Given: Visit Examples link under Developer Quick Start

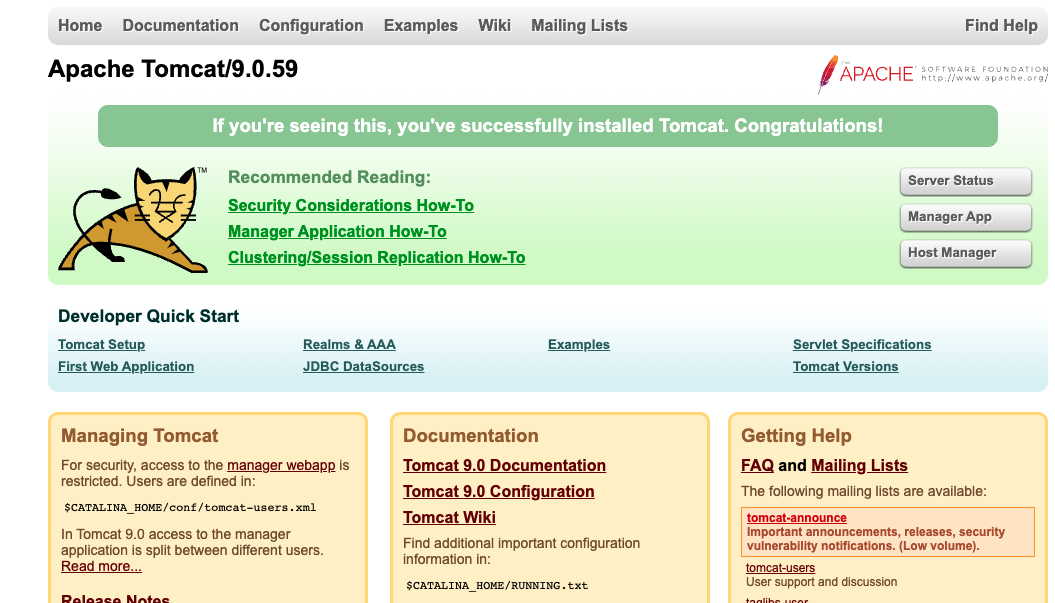Looking at the screenshot, I should (579, 345).
